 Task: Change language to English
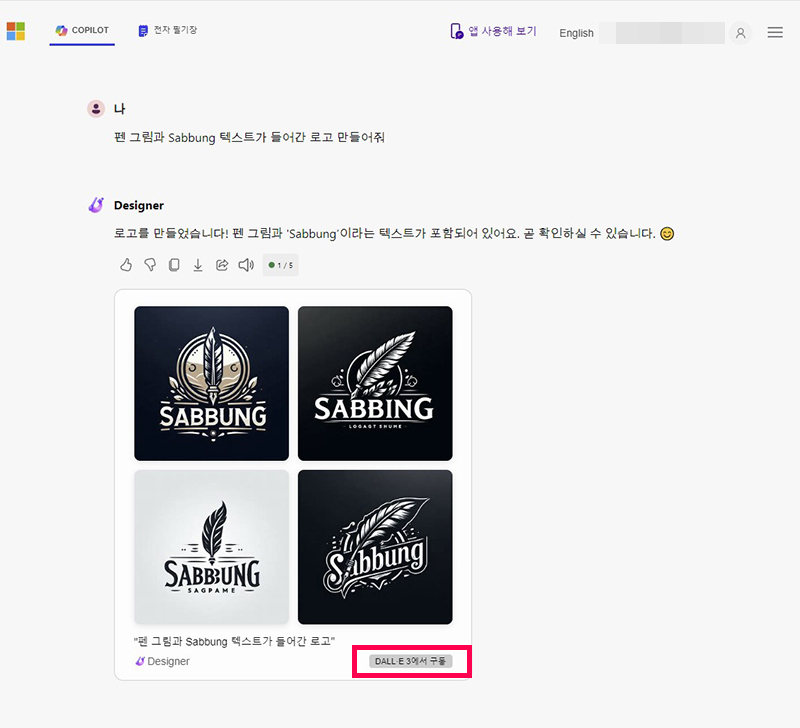point(576,33)
